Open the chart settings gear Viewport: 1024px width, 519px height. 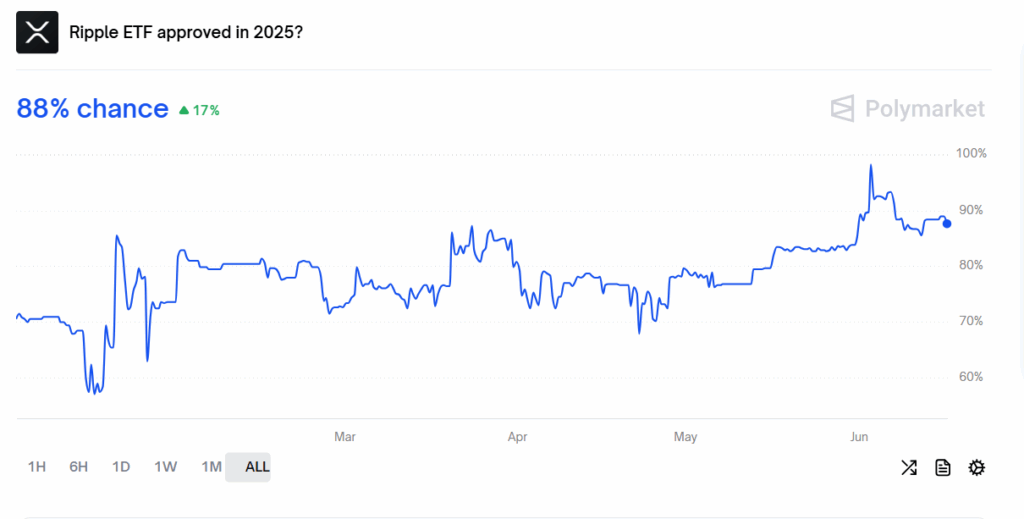pyautogui.click(x=976, y=467)
